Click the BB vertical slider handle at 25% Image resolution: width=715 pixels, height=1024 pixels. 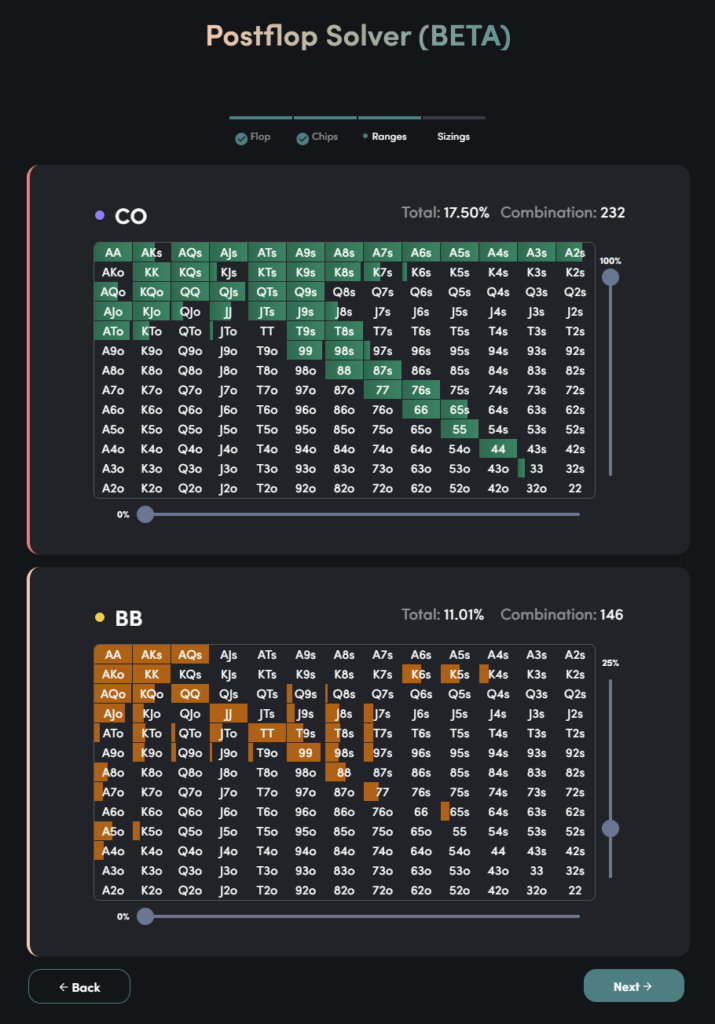[x=610, y=829]
